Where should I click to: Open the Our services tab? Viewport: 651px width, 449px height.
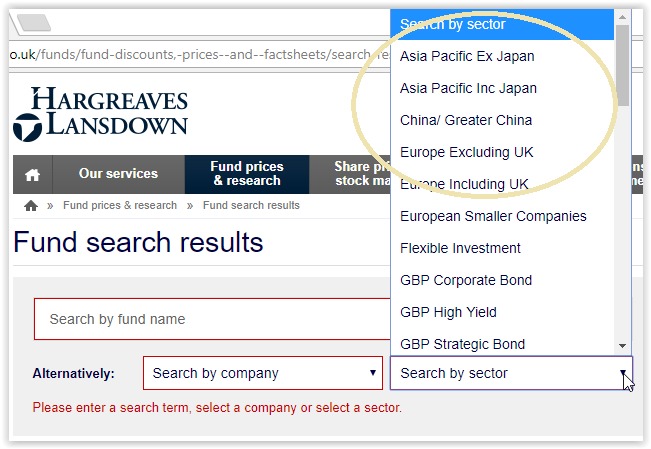point(118,174)
